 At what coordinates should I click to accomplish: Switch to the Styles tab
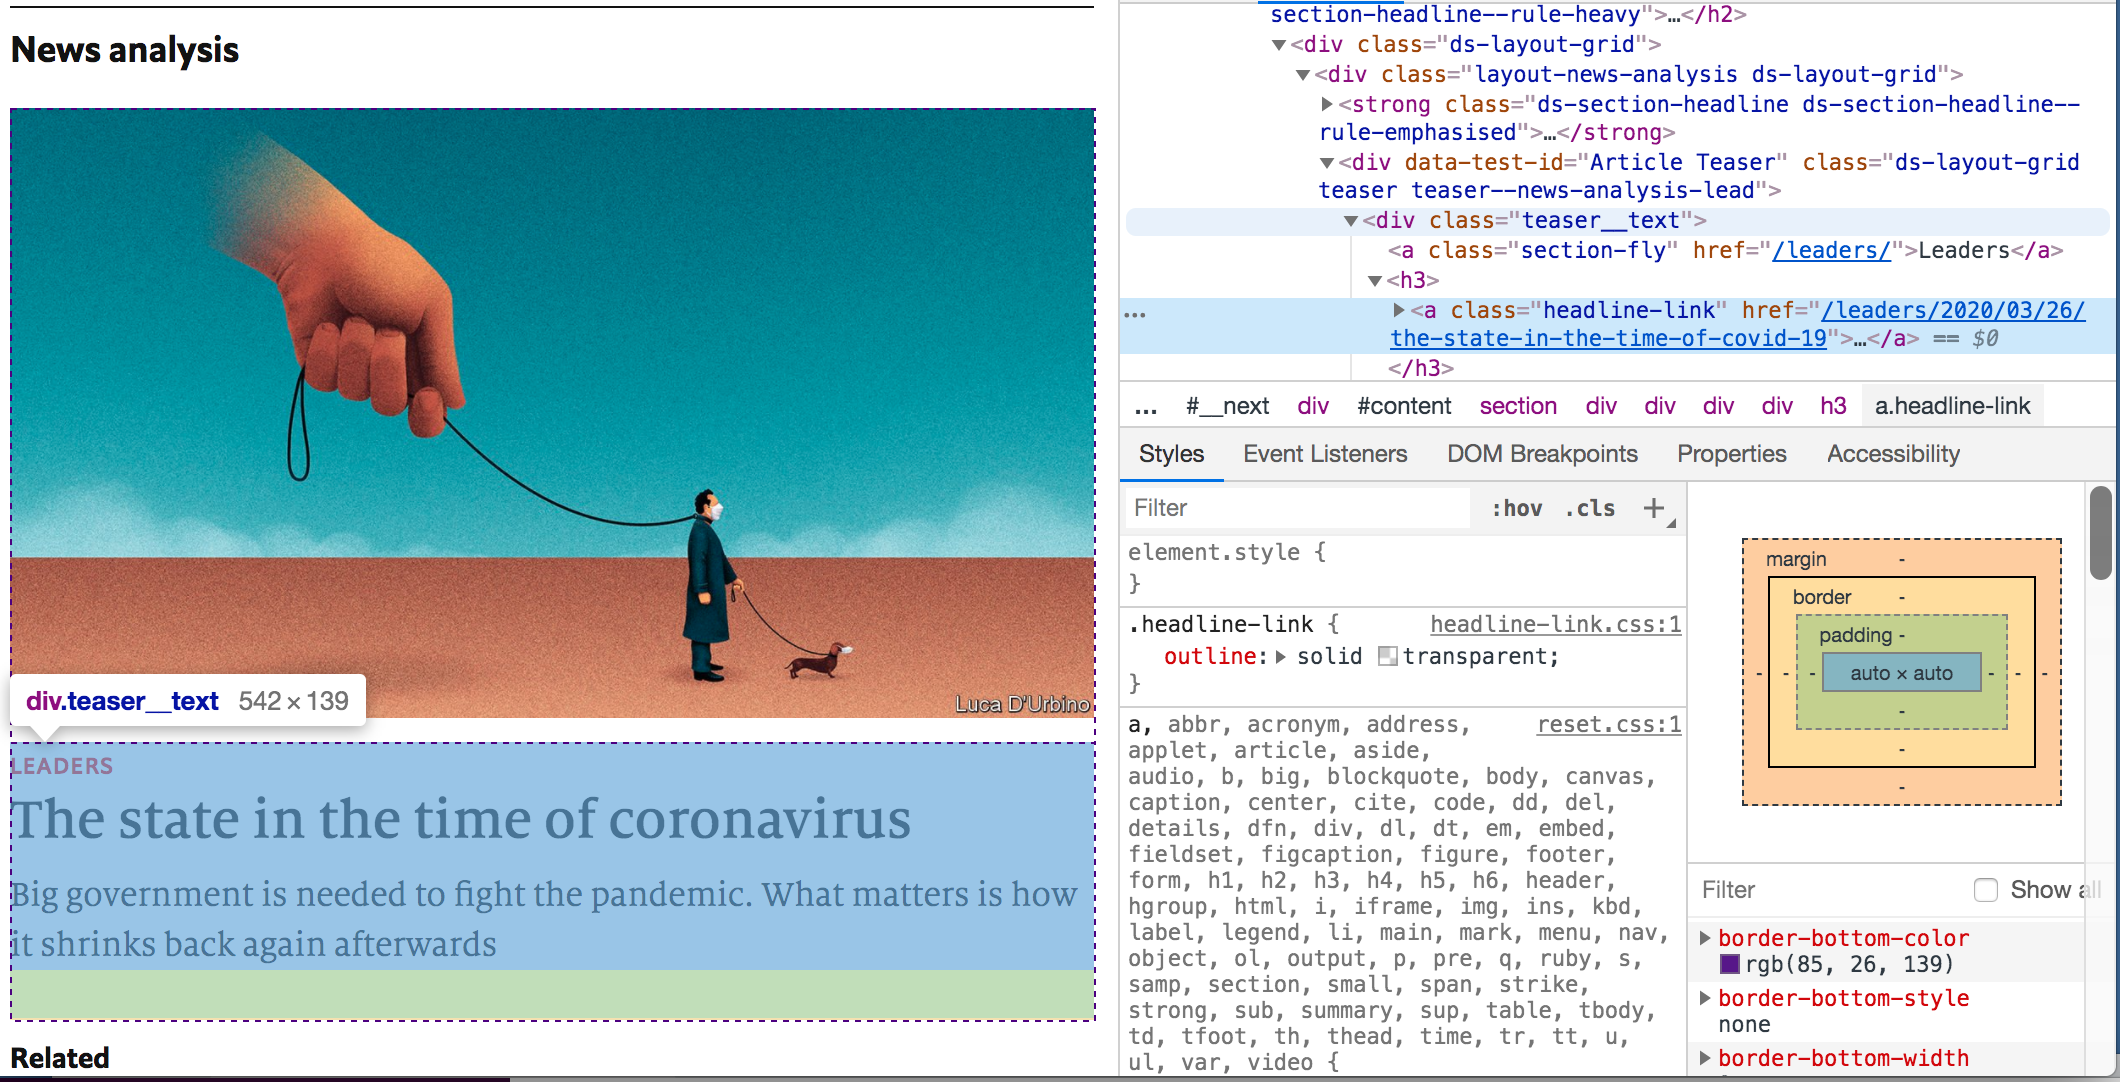1171,454
